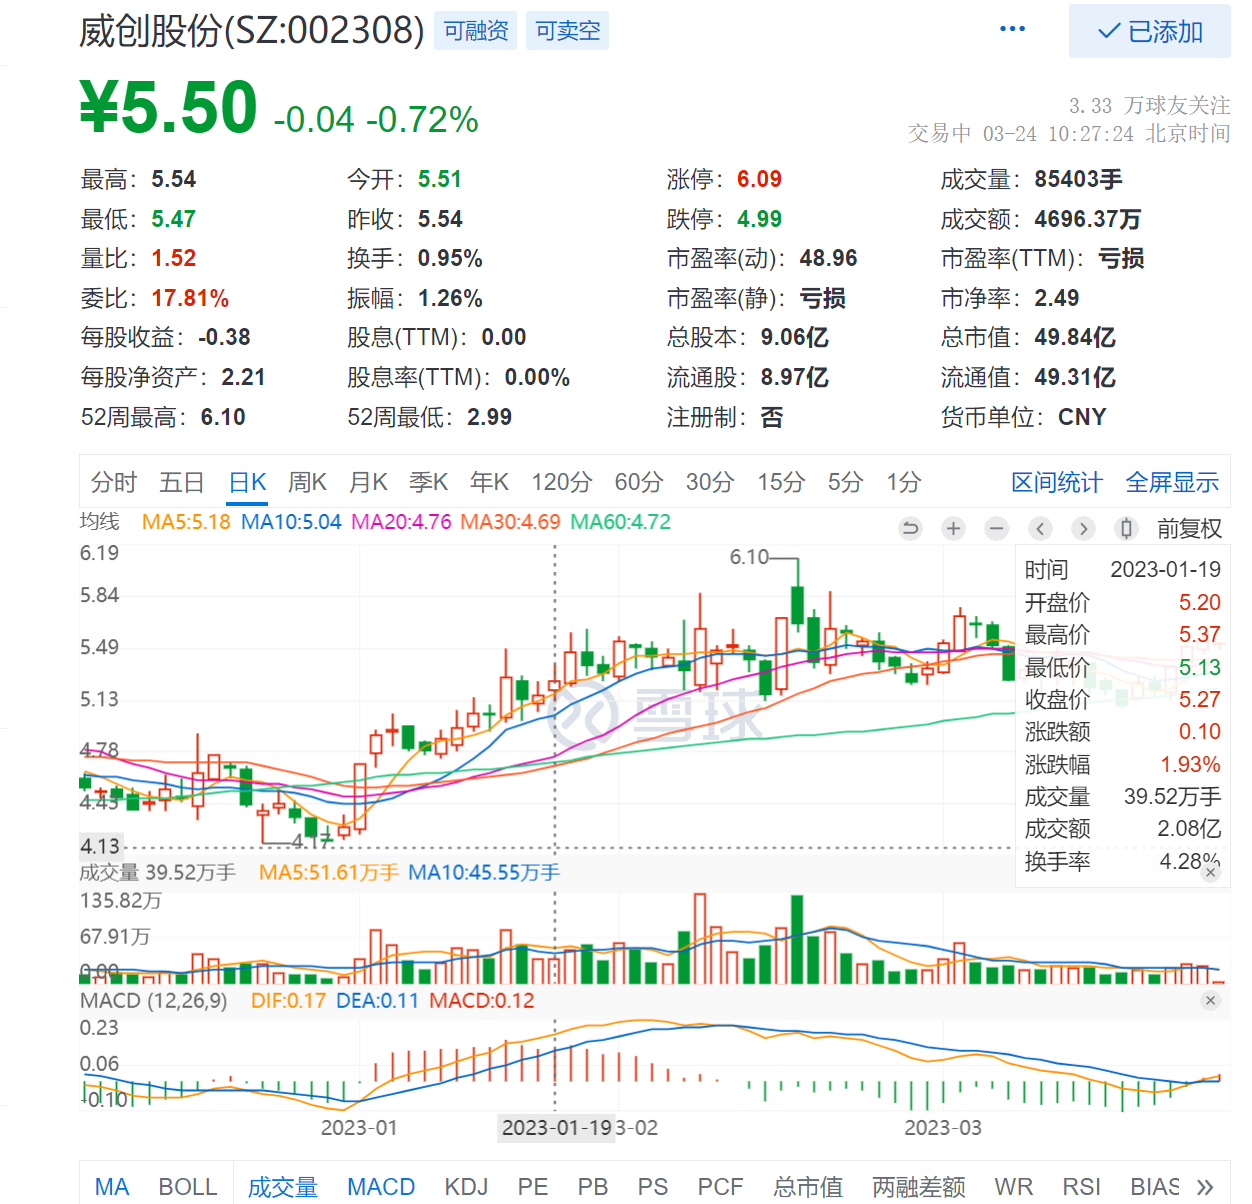The image size is (1252, 1204).
Task: Click the 涨停 value 6.09
Action: pos(759,179)
